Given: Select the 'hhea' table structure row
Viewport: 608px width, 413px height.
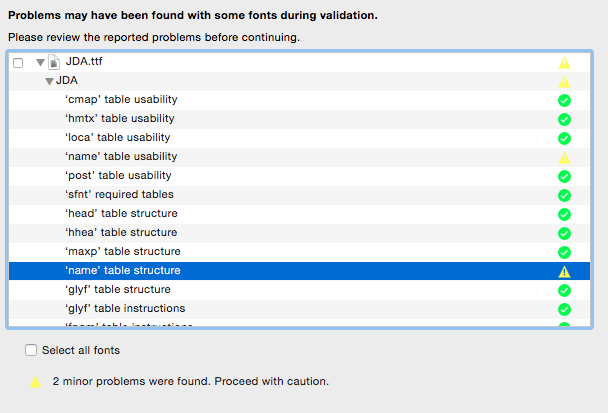Looking at the screenshot, I should (x=299, y=233).
